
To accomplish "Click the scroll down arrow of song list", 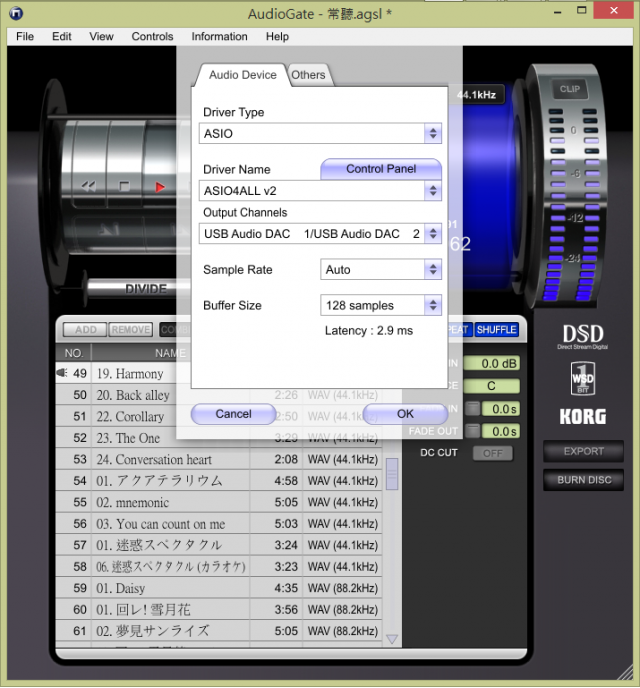I will (392, 639).
